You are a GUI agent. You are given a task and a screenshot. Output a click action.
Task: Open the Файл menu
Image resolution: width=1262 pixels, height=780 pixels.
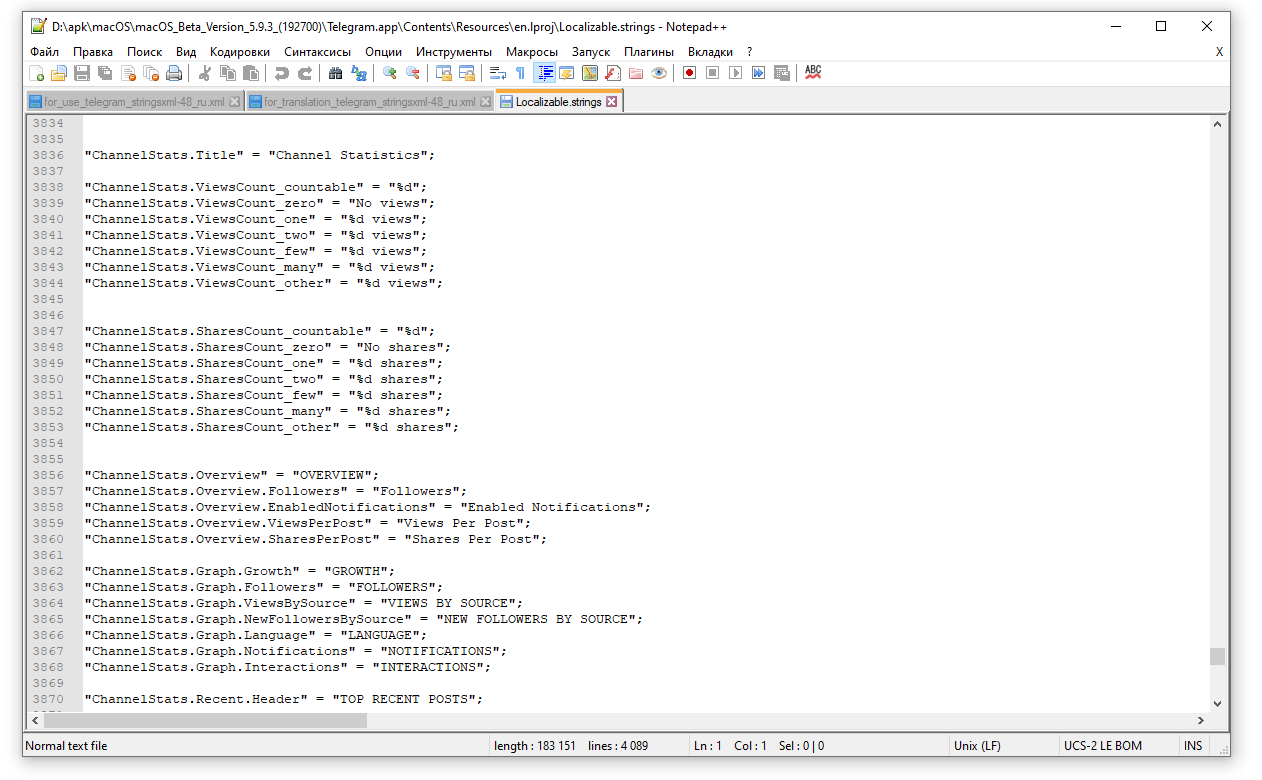(x=45, y=52)
